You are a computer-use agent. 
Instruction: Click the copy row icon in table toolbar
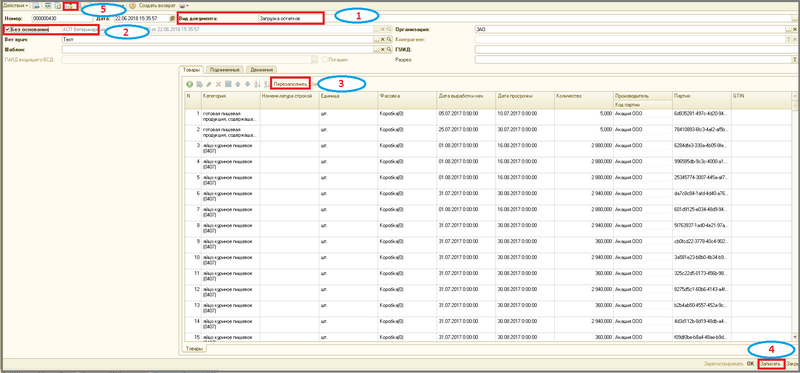(x=199, y=84)
